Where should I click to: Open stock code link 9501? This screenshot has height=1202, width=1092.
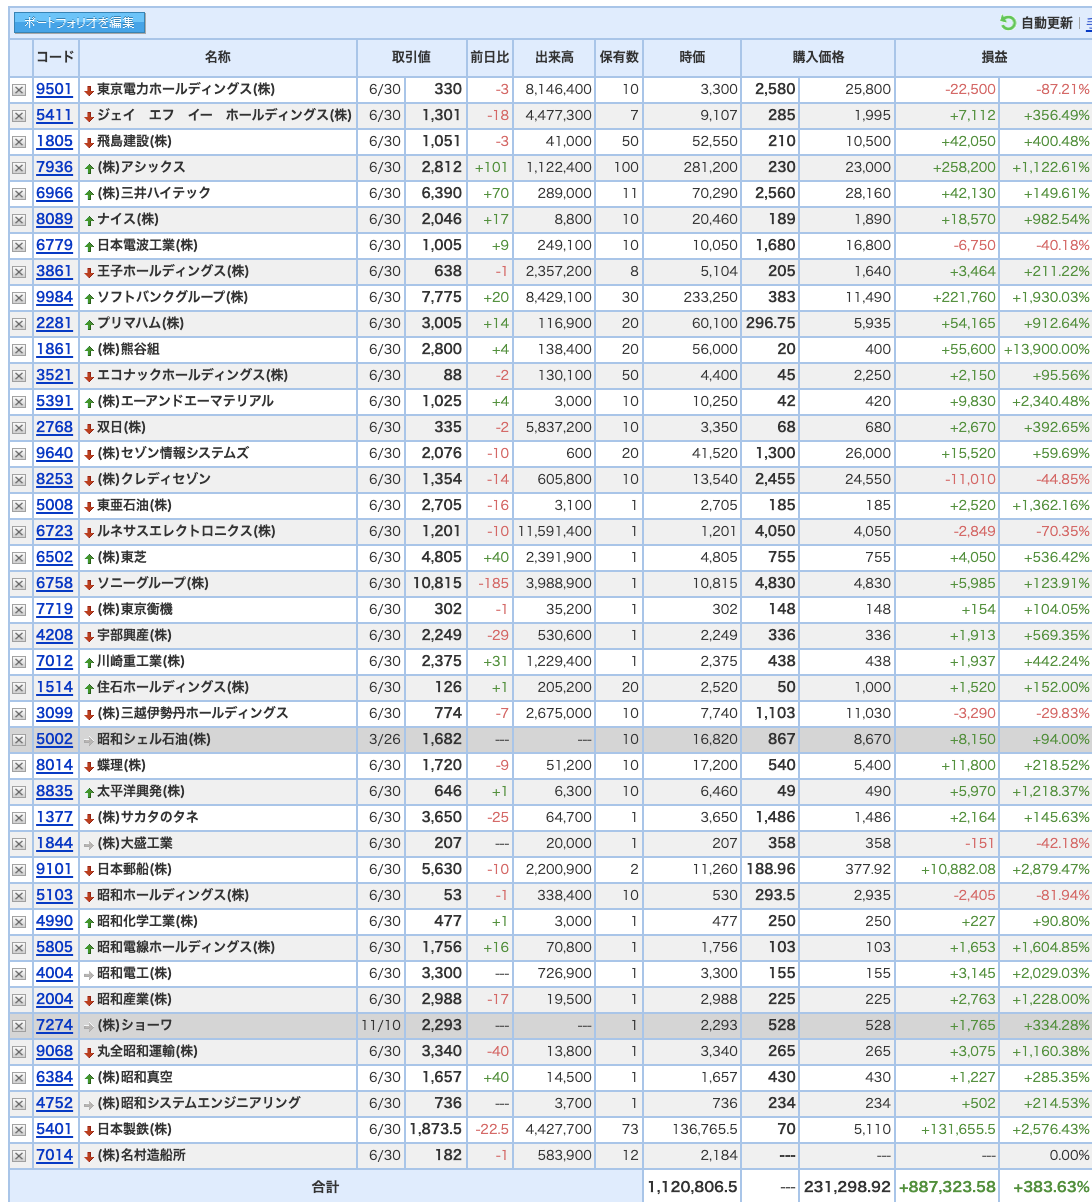coord(55,89)
